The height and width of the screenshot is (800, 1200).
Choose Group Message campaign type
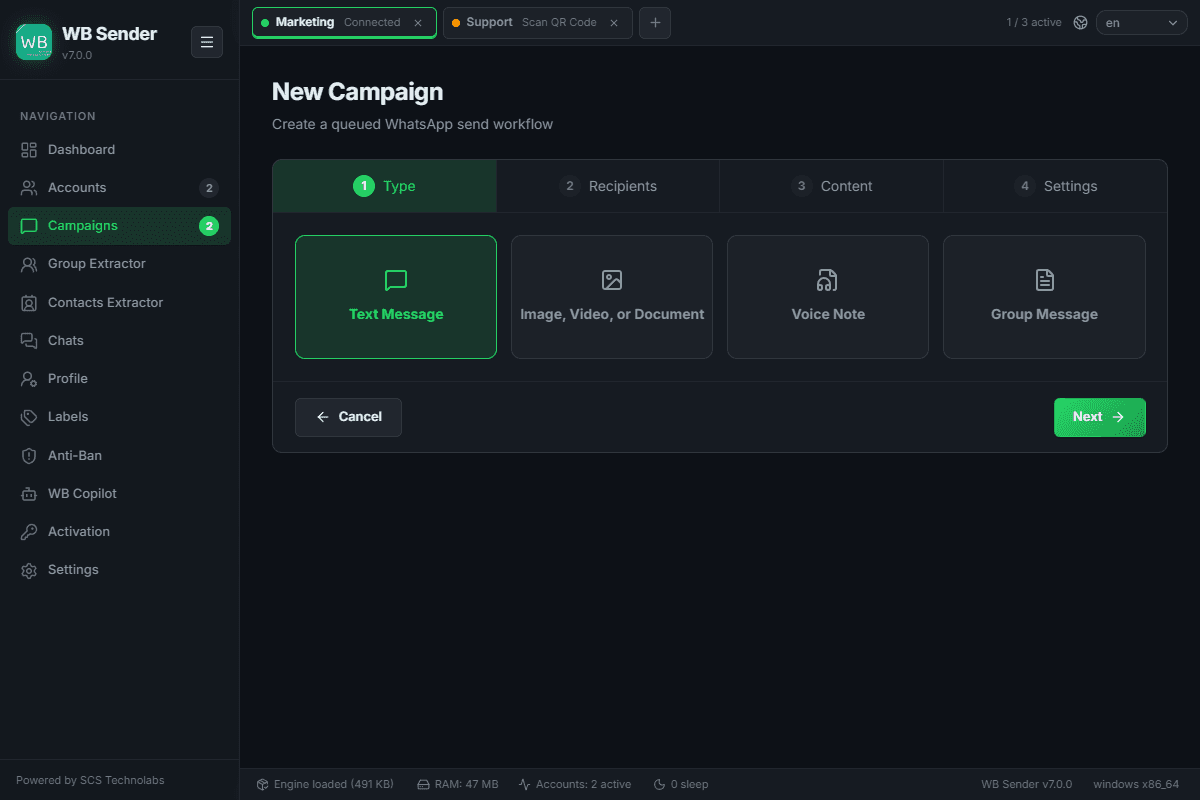[1044, 297]
